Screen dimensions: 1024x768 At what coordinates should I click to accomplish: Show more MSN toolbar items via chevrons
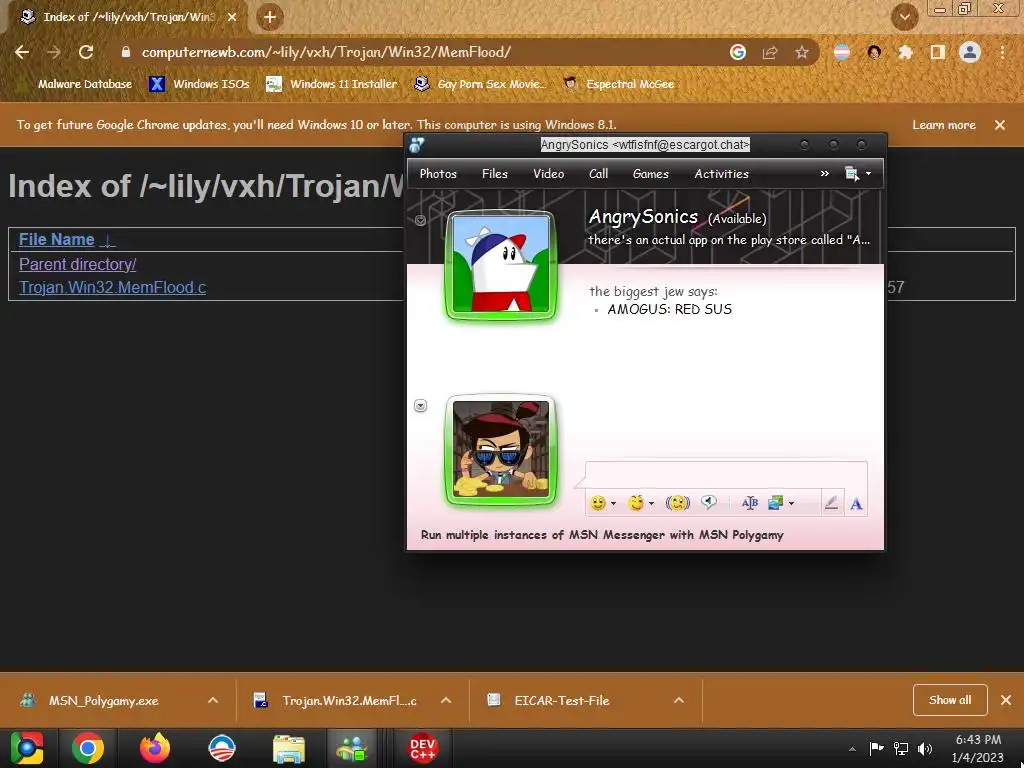[x=825, y=174]
